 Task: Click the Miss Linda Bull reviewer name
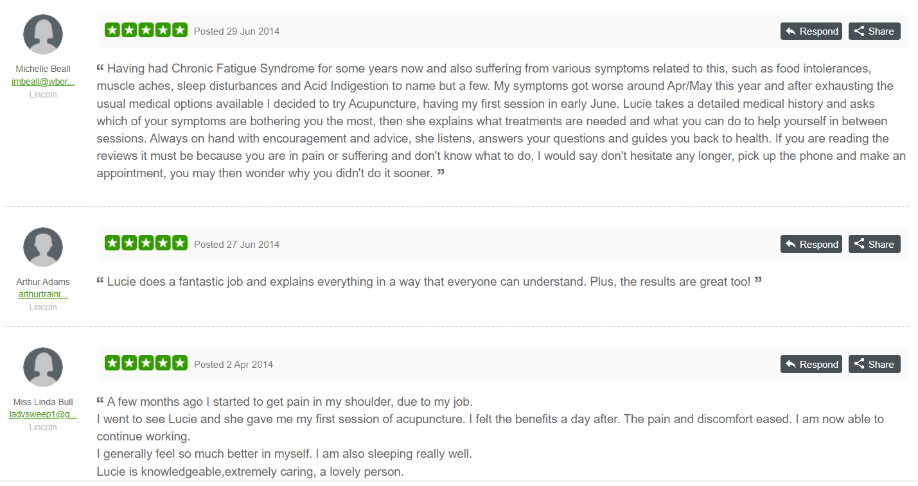(43, 402)
